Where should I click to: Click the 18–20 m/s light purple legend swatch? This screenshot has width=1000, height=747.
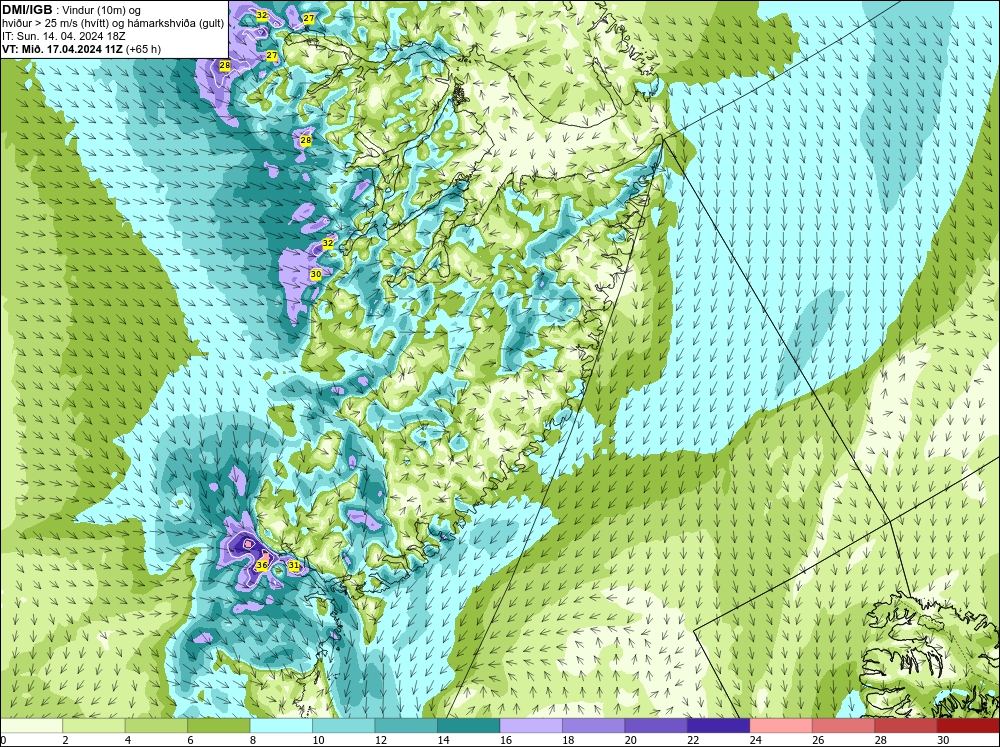coord(594,725)
